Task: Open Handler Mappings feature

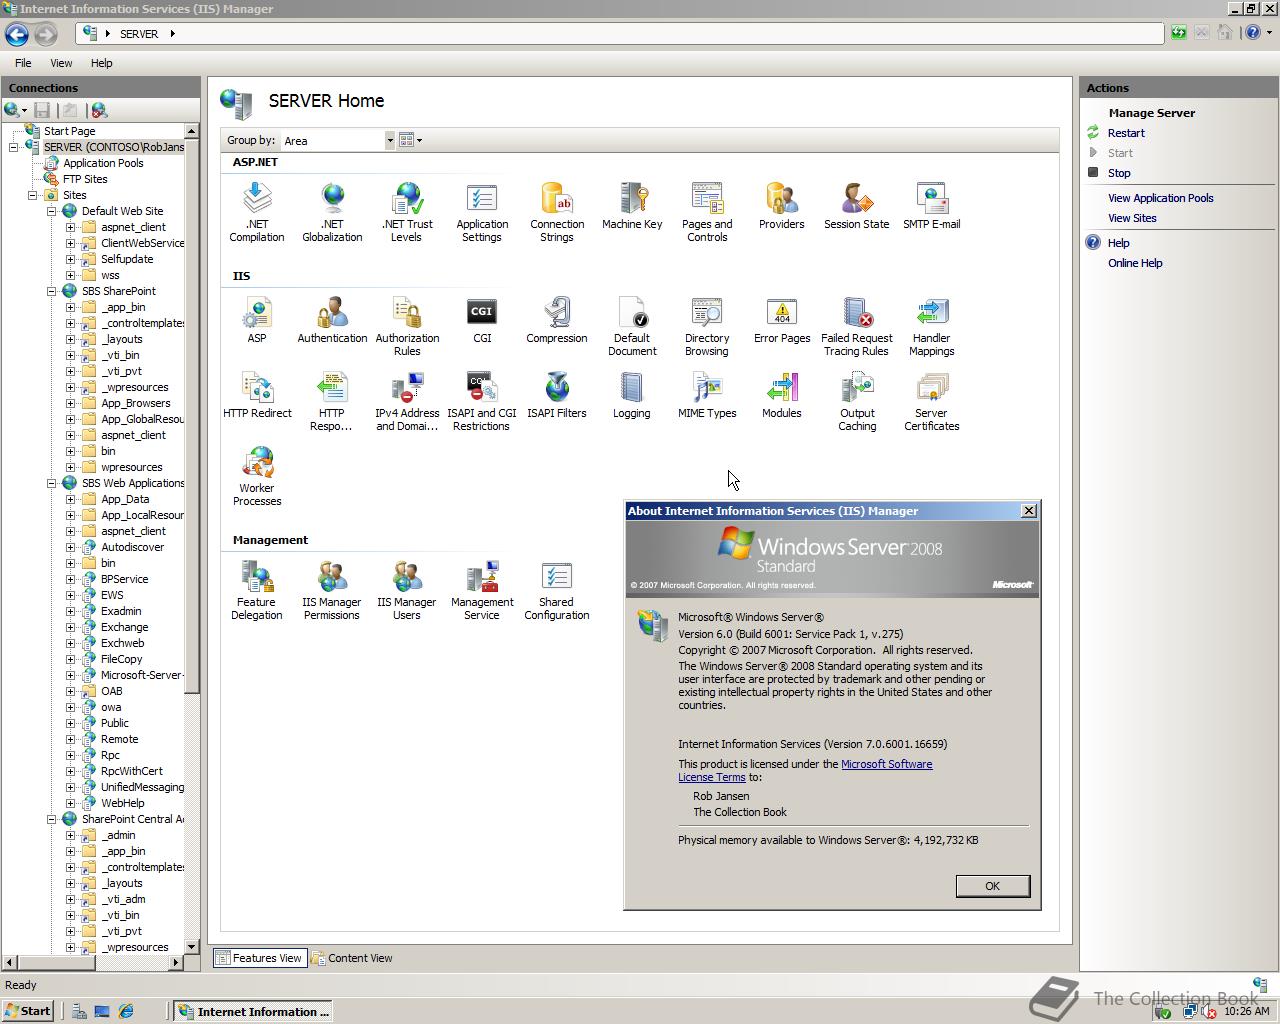Action: coord(932,326)
